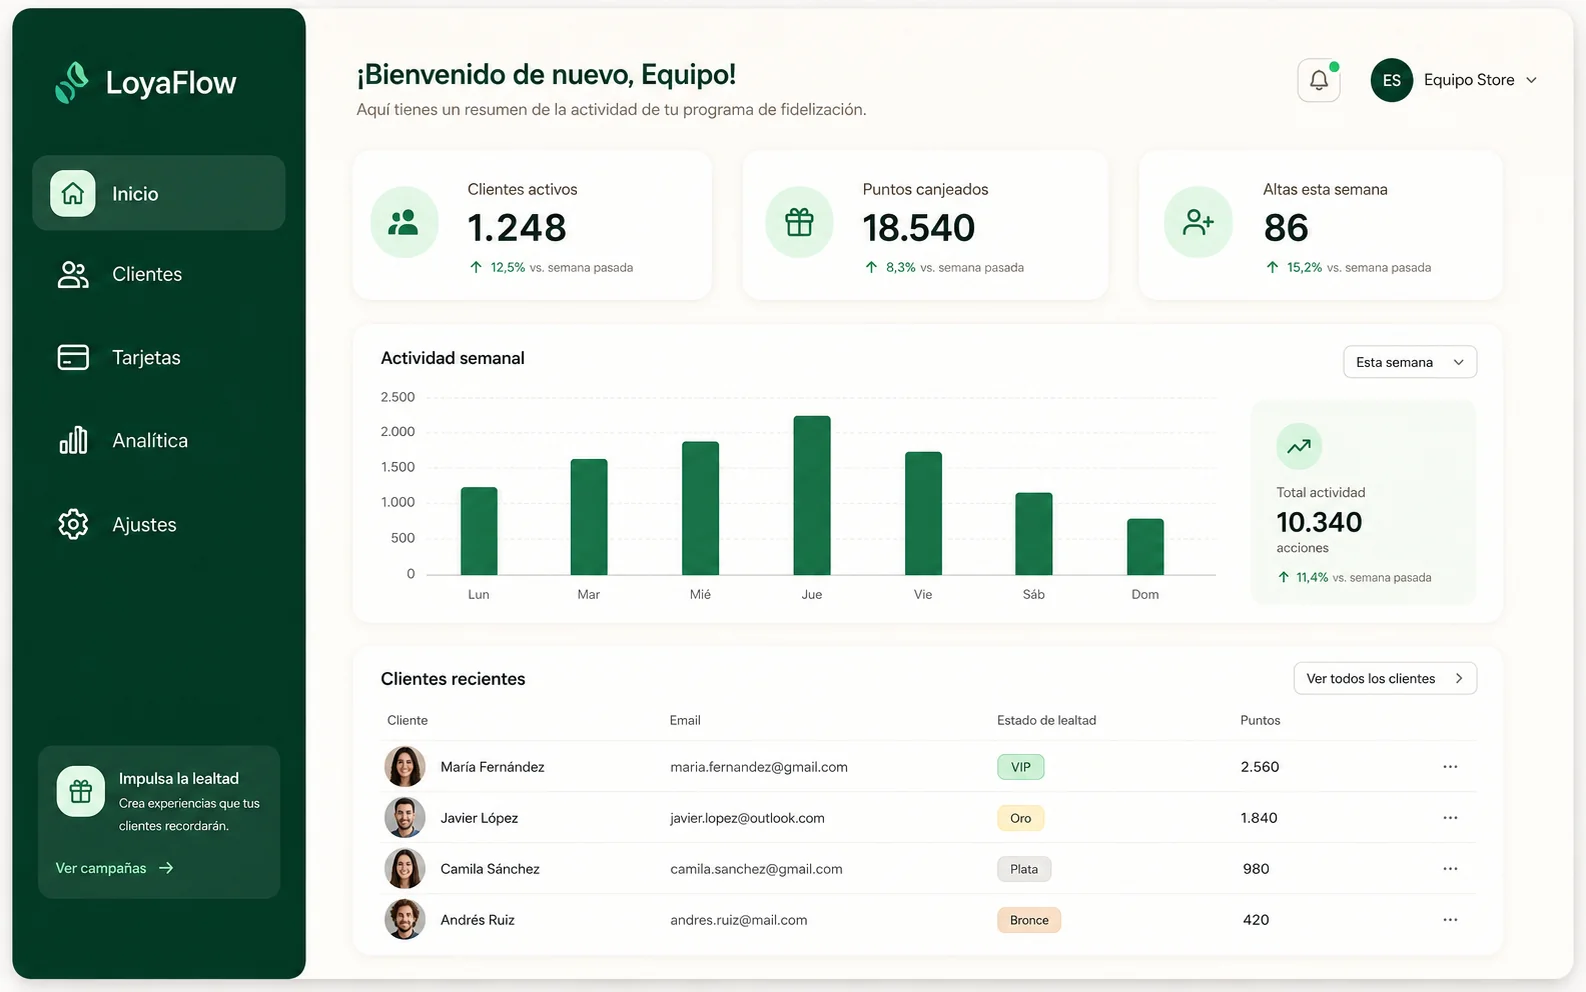Open more options for Camila Sánchez
Screen dimensions: 1586x992
click(1450, 869)
